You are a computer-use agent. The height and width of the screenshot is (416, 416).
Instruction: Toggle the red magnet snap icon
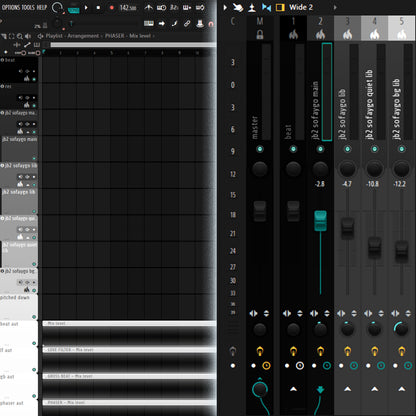[x=211, y=24]
